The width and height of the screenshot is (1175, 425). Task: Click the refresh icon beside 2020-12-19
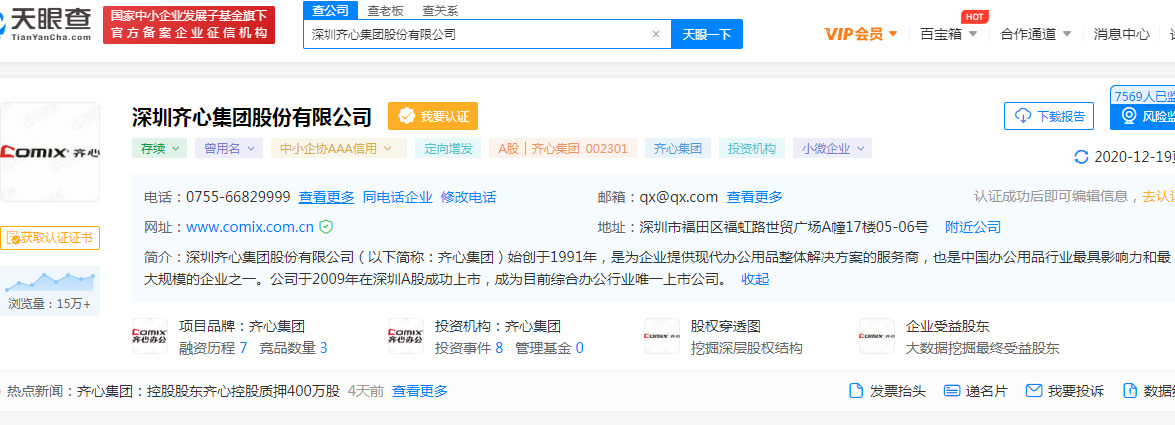1081,157
